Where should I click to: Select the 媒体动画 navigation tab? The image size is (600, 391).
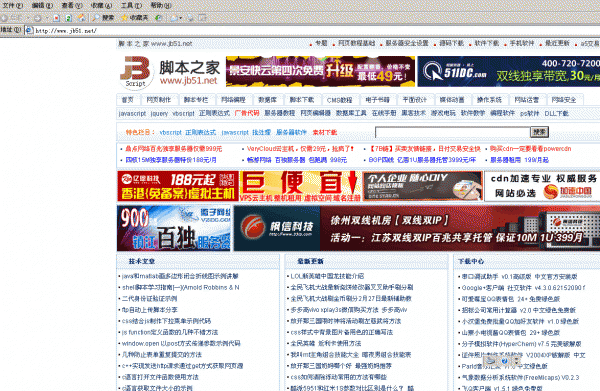pyautogui.click(x=452, y=100)
